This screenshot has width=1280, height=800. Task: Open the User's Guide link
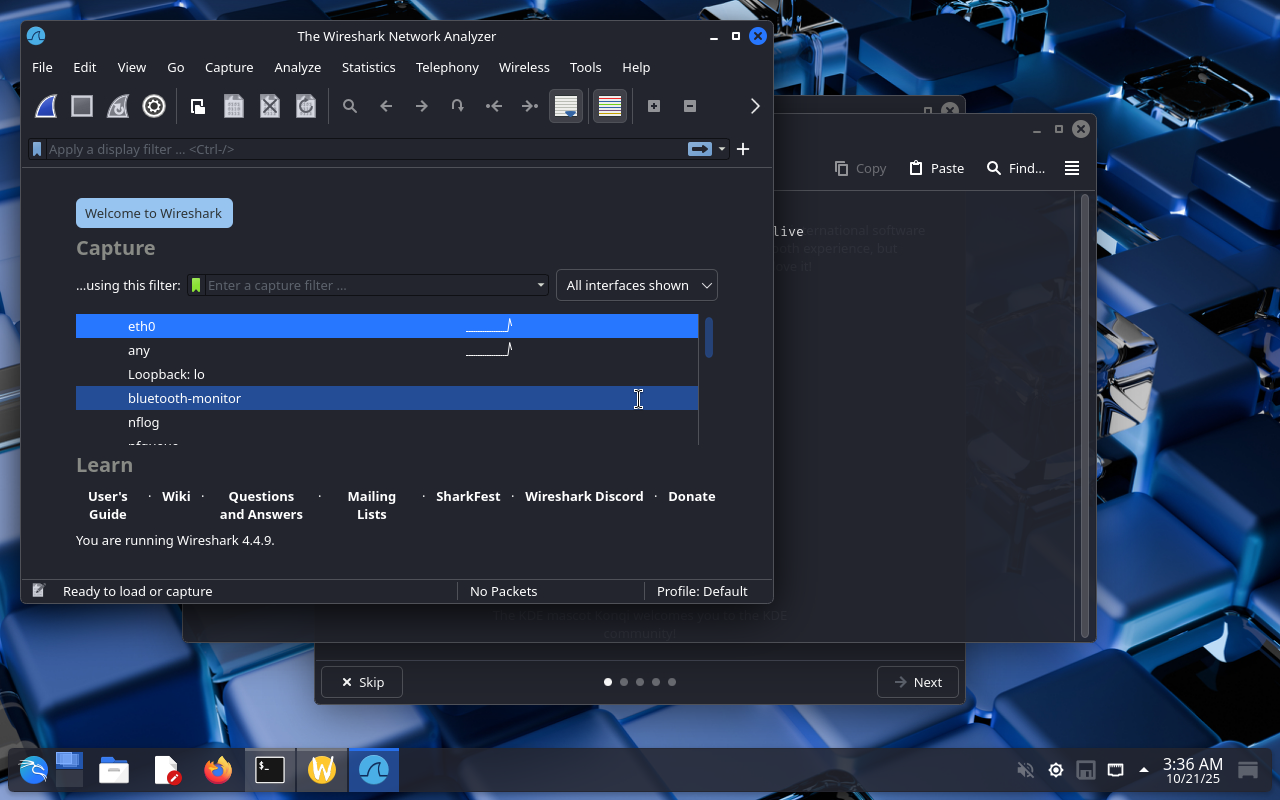[x=108, y=505]
